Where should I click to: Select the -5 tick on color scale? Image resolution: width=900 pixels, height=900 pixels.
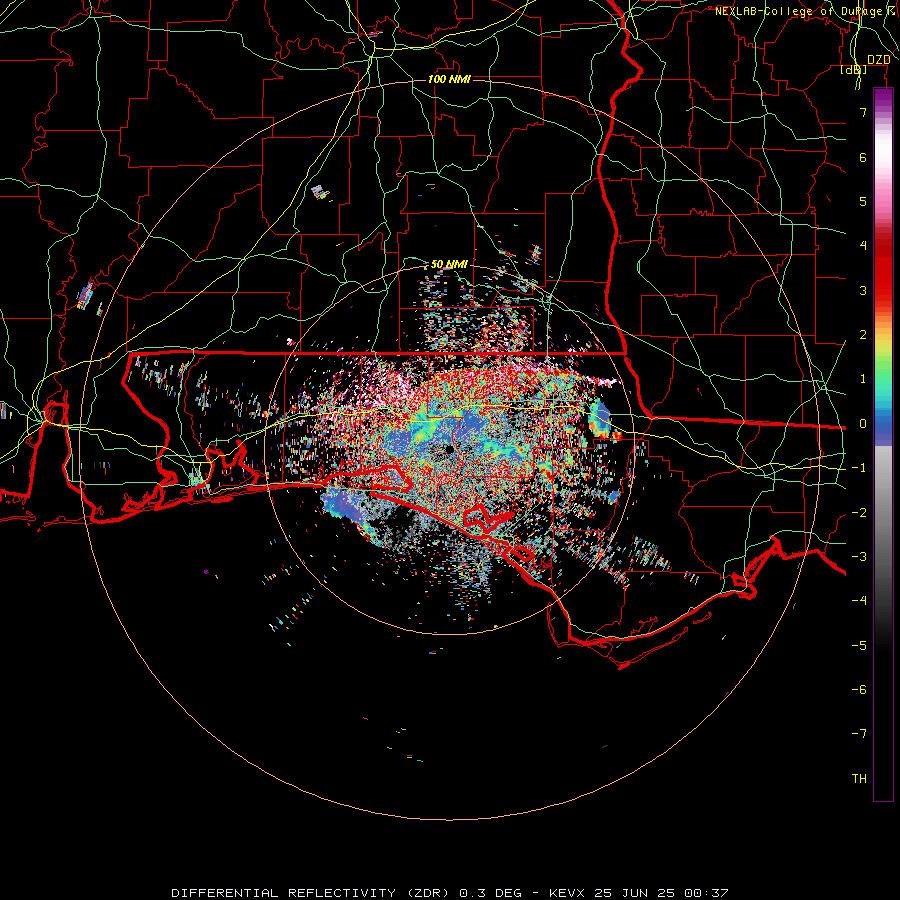pyautogui.click(x=859, y=646)
